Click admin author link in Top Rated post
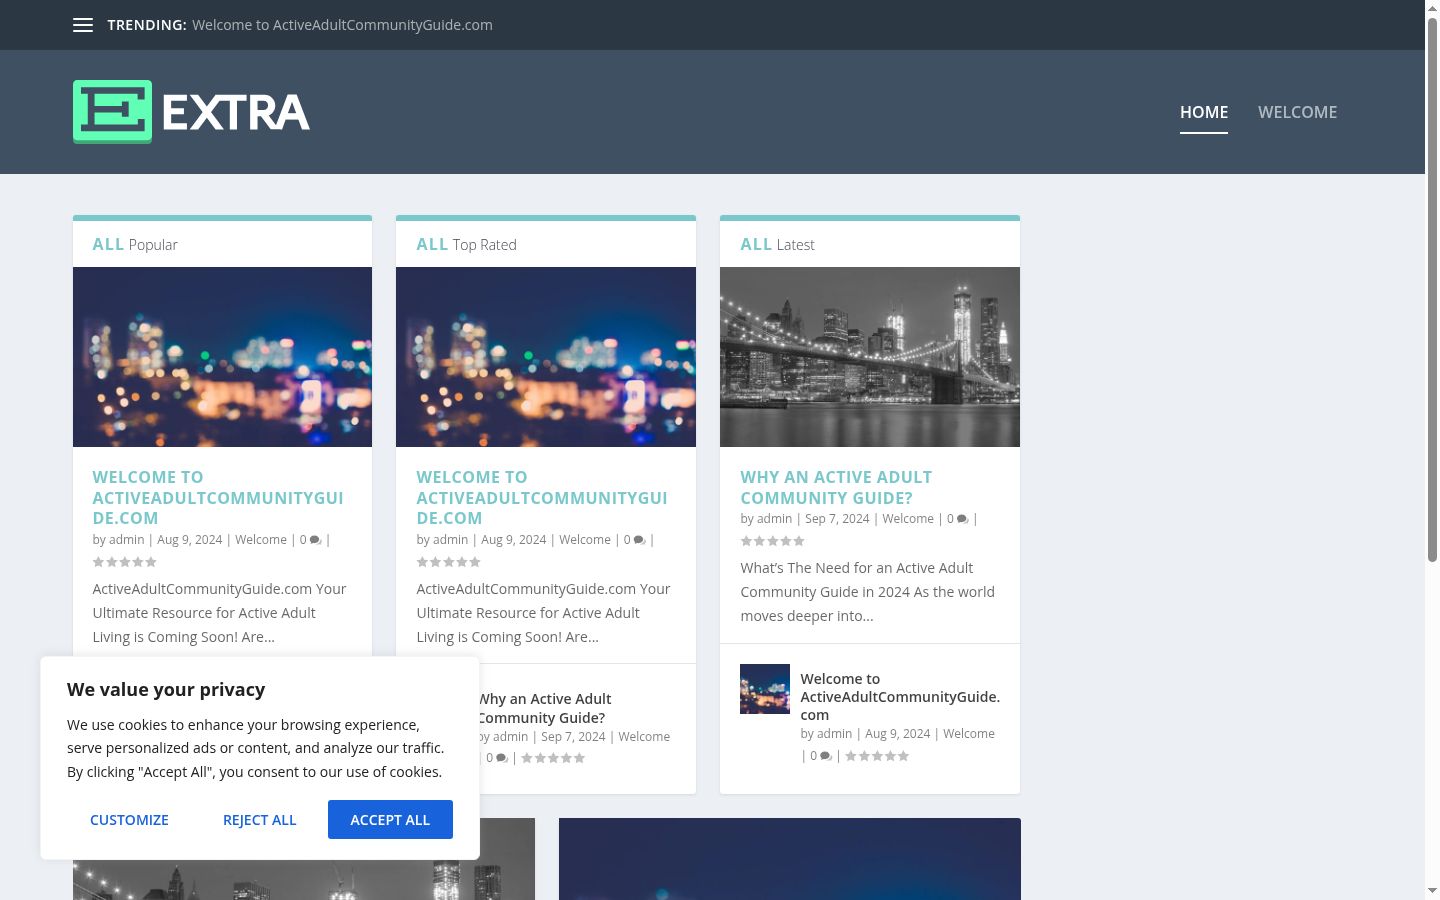Screen dimensions: 1440x900 pos(451,540)
